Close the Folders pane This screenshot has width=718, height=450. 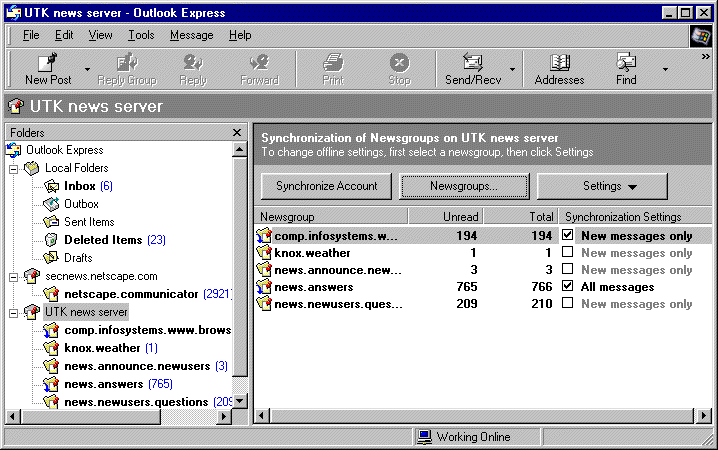coord(237,132)
